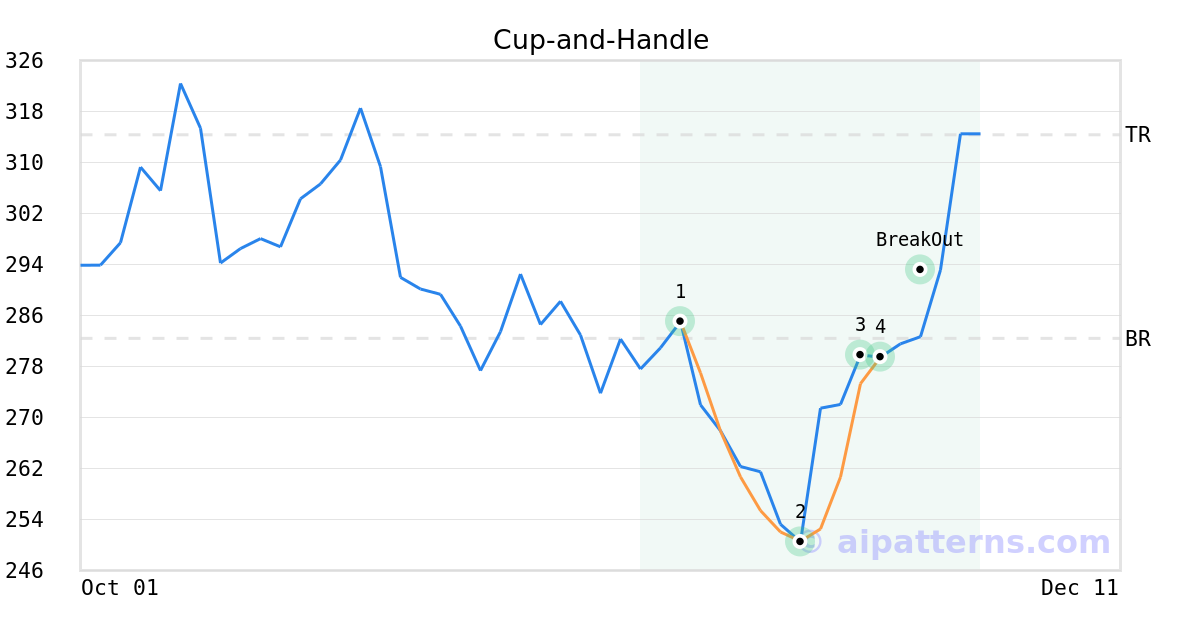Click the Oct 01 start date label
Screen dimensions: 1200x630
[119, 588]
